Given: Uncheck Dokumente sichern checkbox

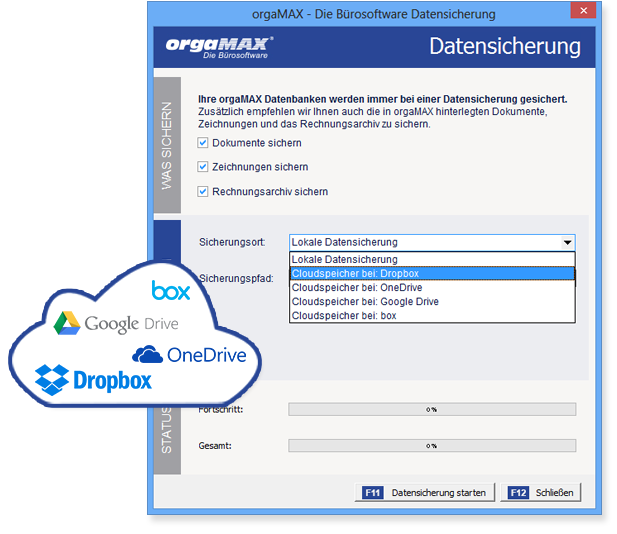Looking at the screenshot, I should tap(203, 143).
